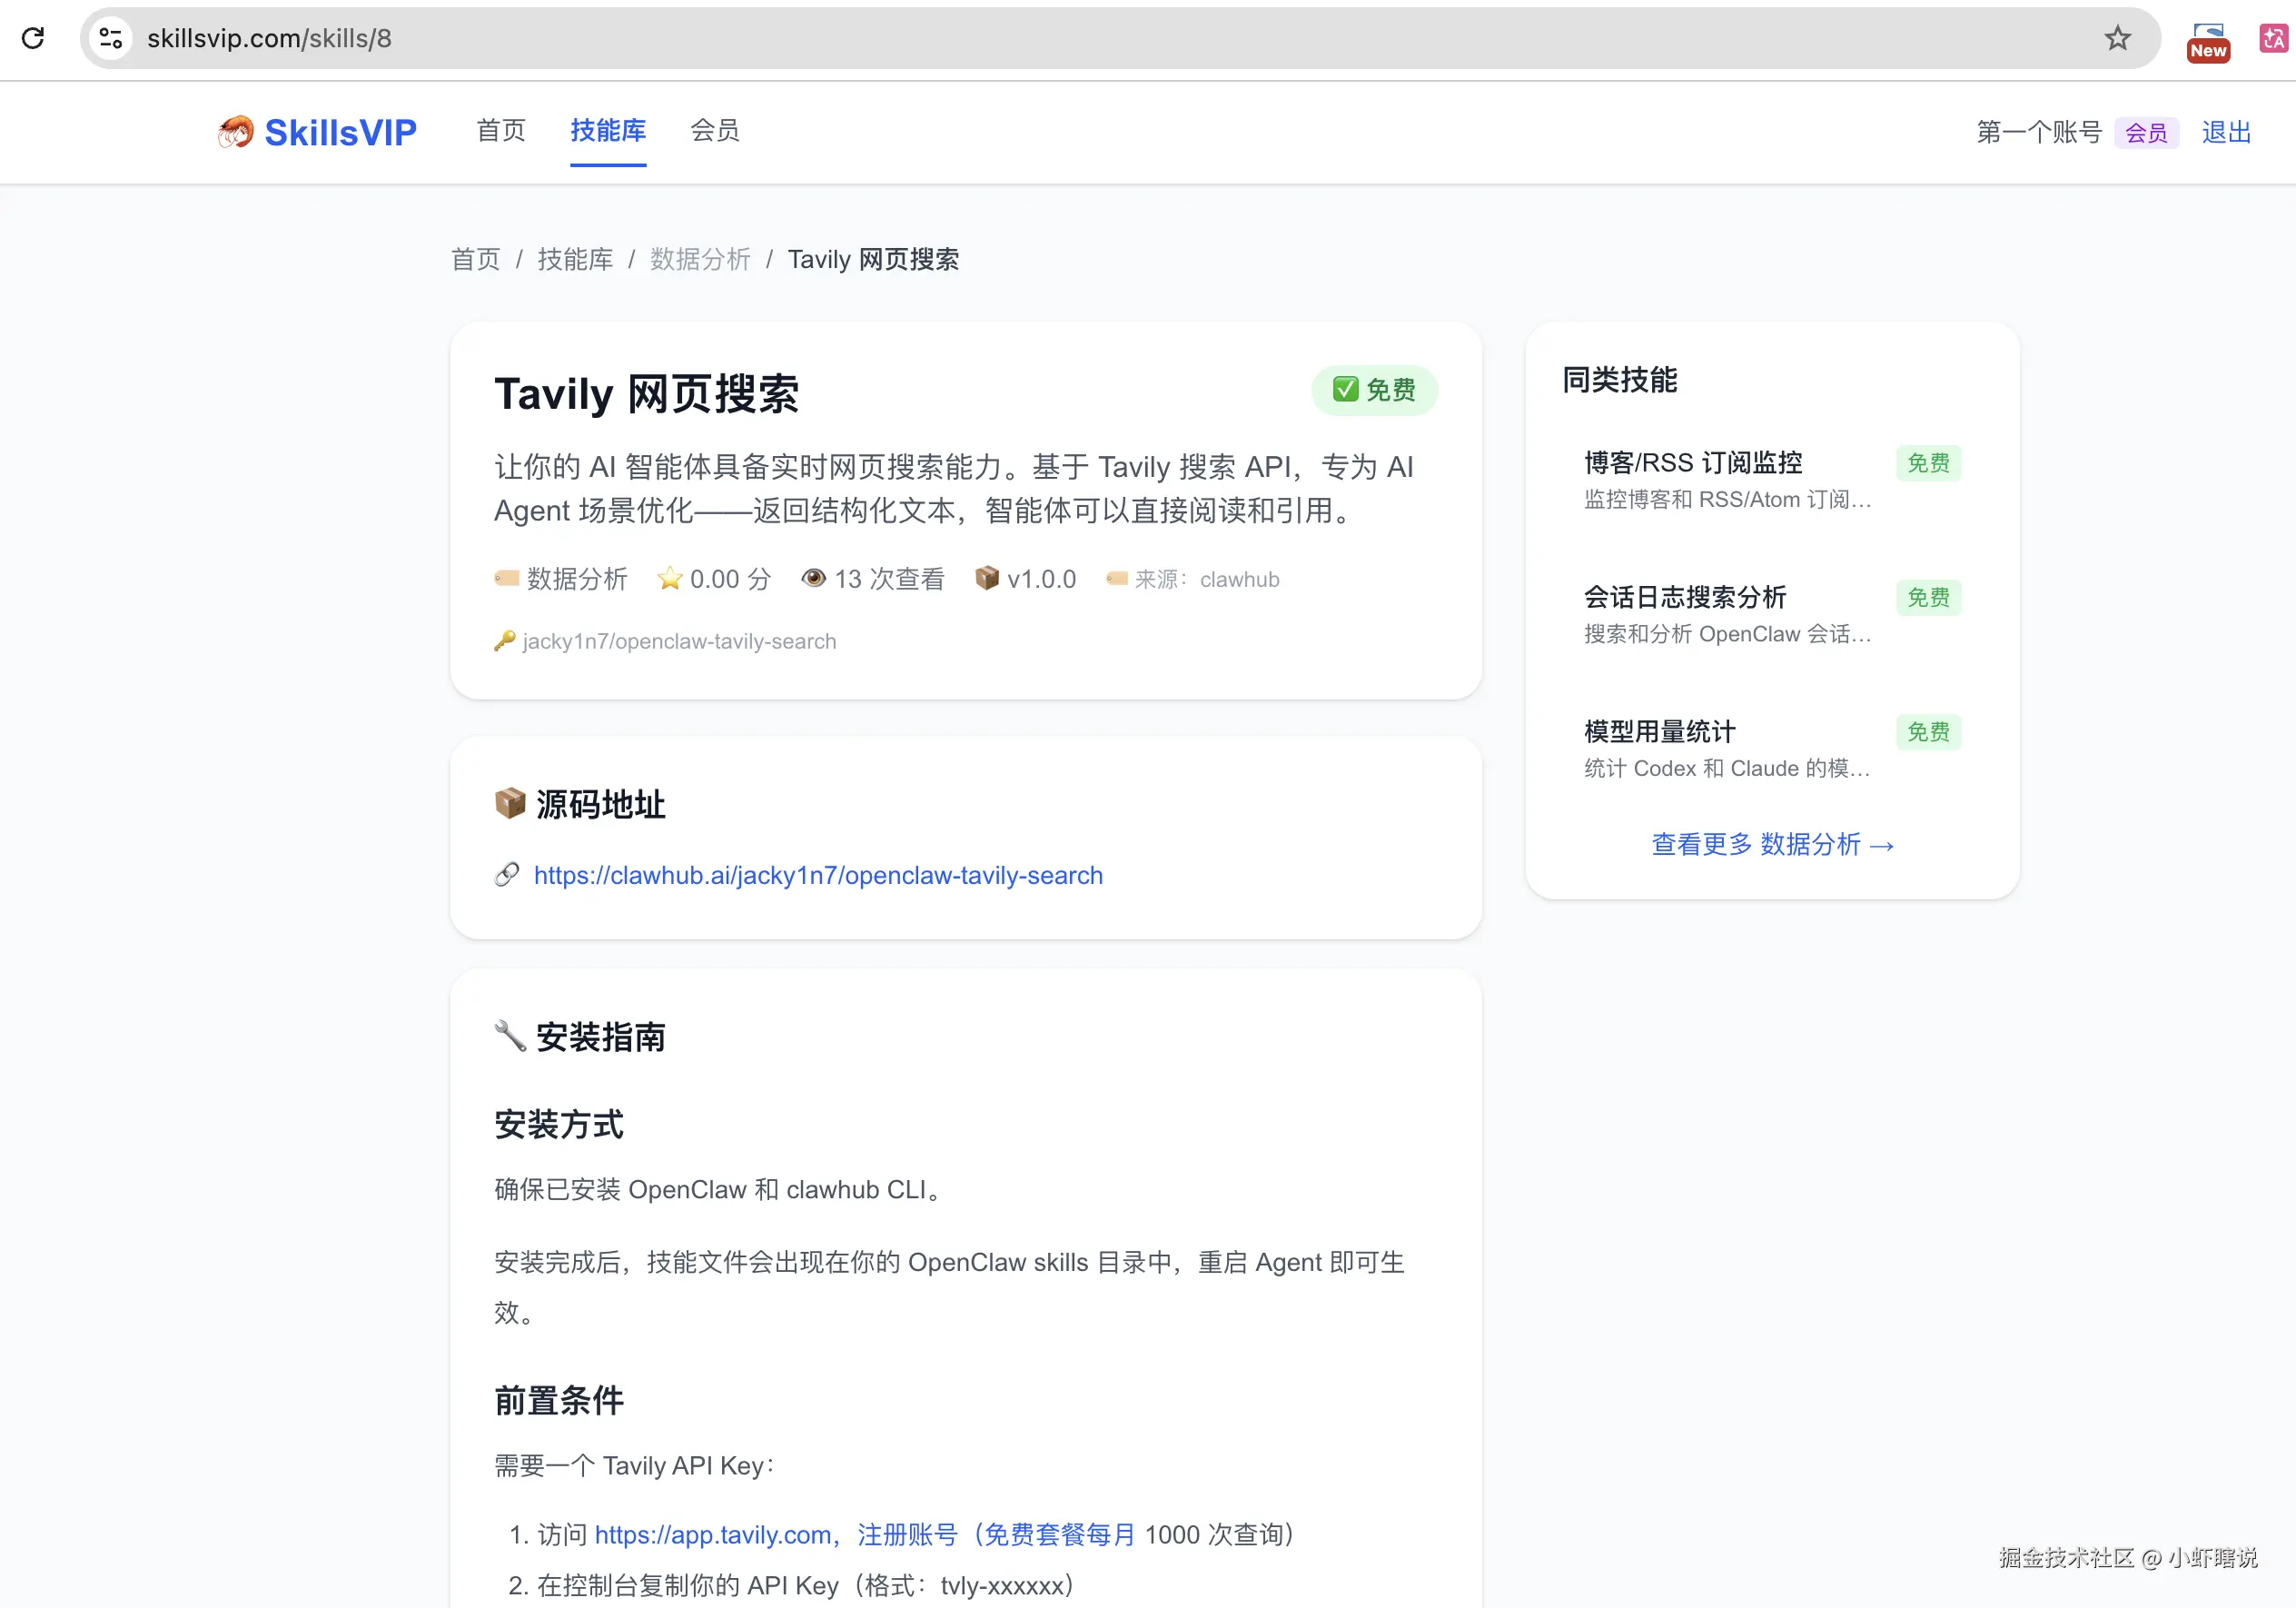Image resolution: width=2296 pixels, height=1608 pixels.
Task: Expand 查看更多 数据分析 link
Action: [x=1771, y=844]
